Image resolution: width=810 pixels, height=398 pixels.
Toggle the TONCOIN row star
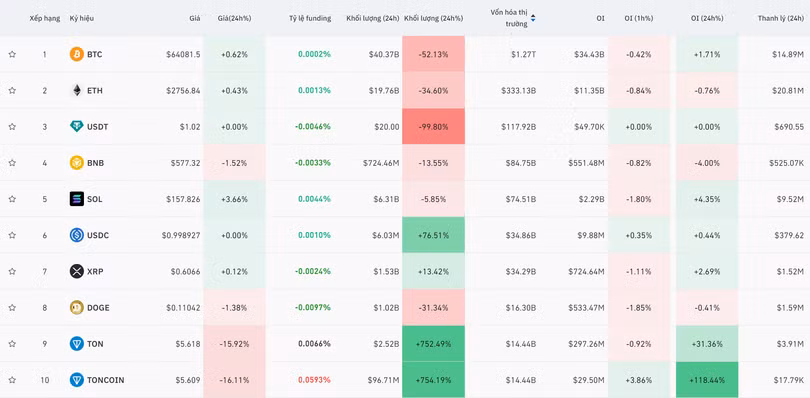[12, 380]
